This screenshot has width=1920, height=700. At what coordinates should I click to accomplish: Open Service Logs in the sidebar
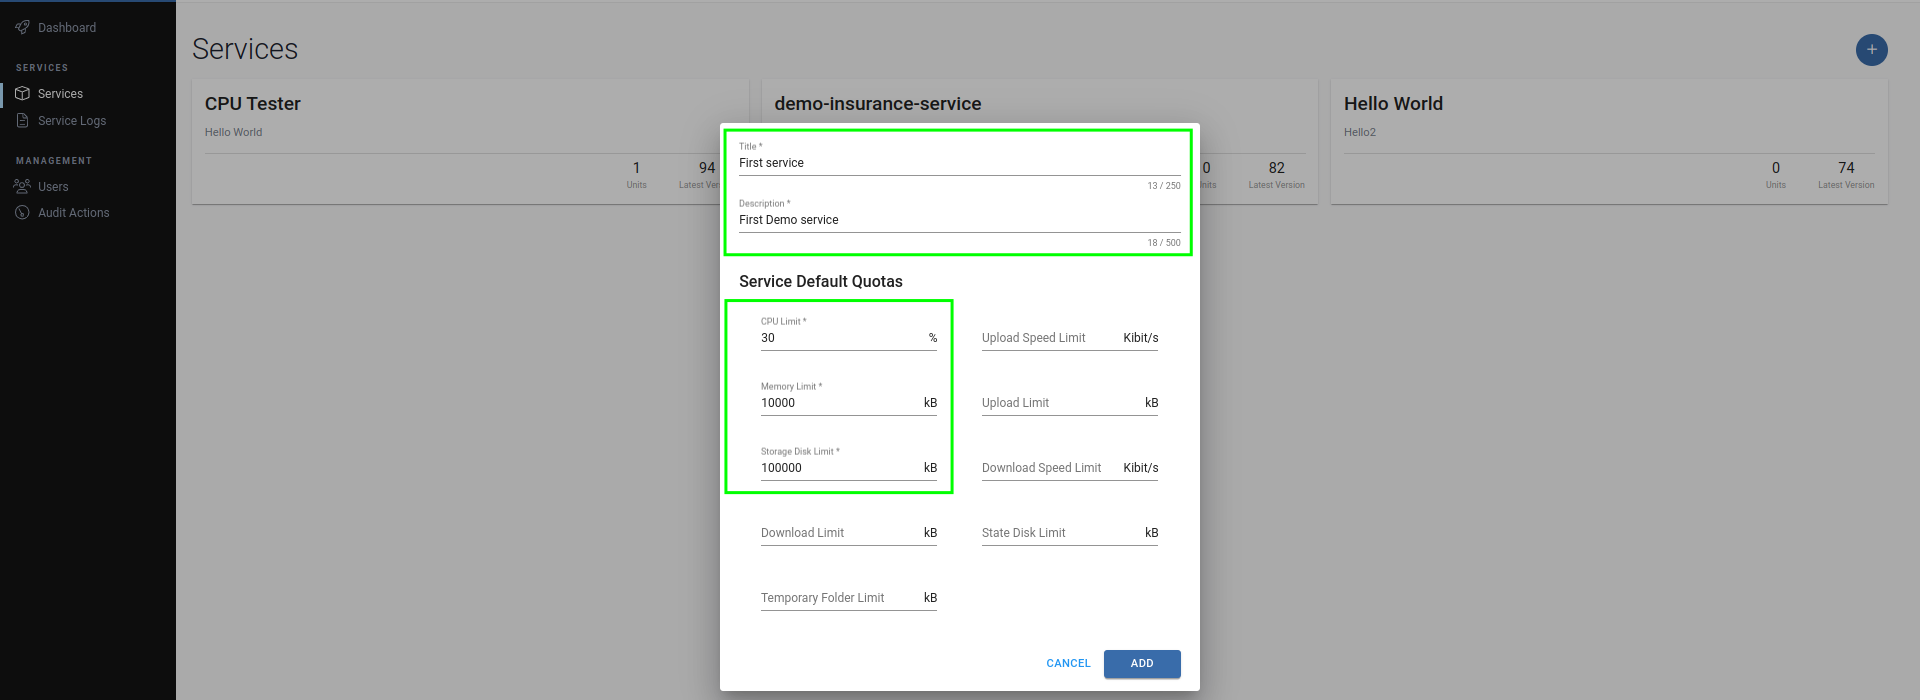tap(72, 121)
